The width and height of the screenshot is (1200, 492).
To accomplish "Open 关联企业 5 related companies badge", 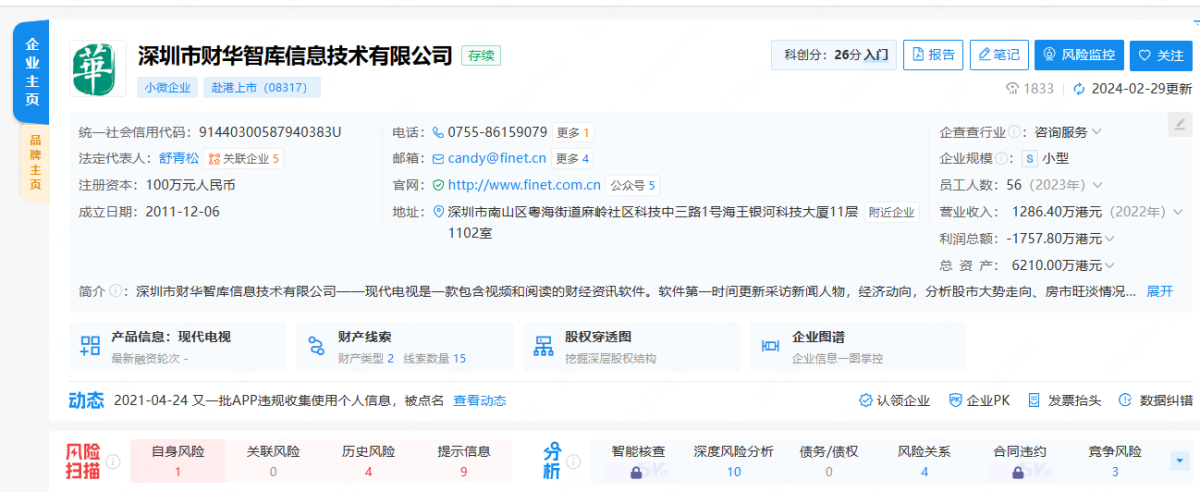I will (244, 158).
